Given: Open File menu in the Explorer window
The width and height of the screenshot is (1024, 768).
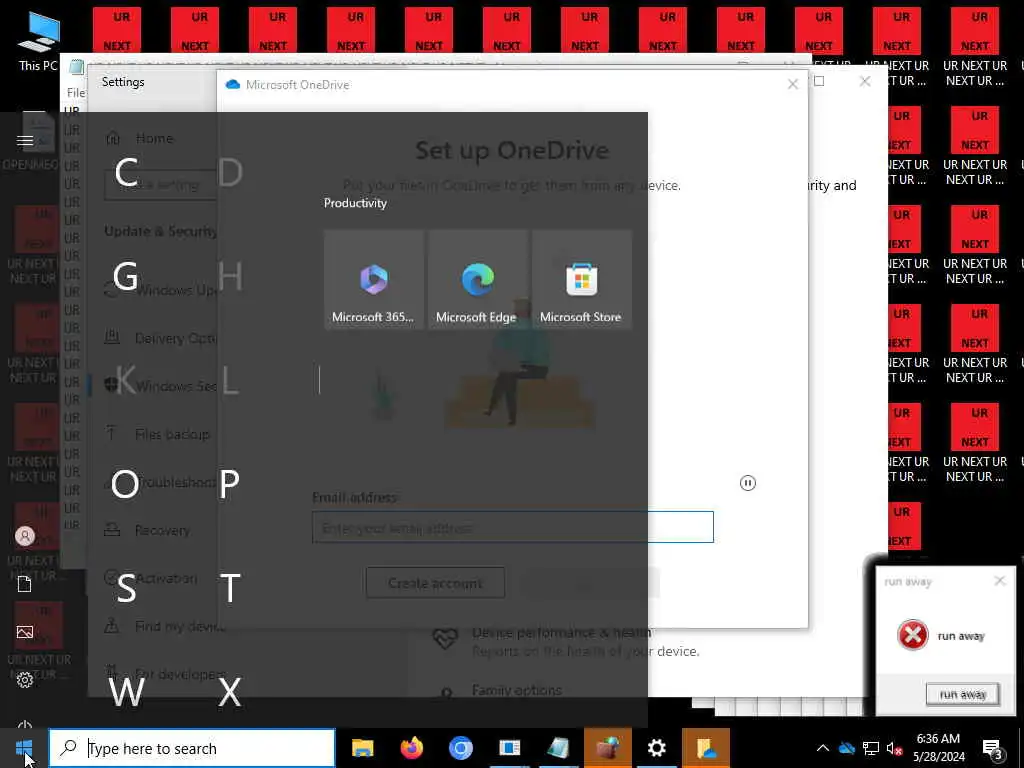Looking at the screenshot, I should 76,92.
